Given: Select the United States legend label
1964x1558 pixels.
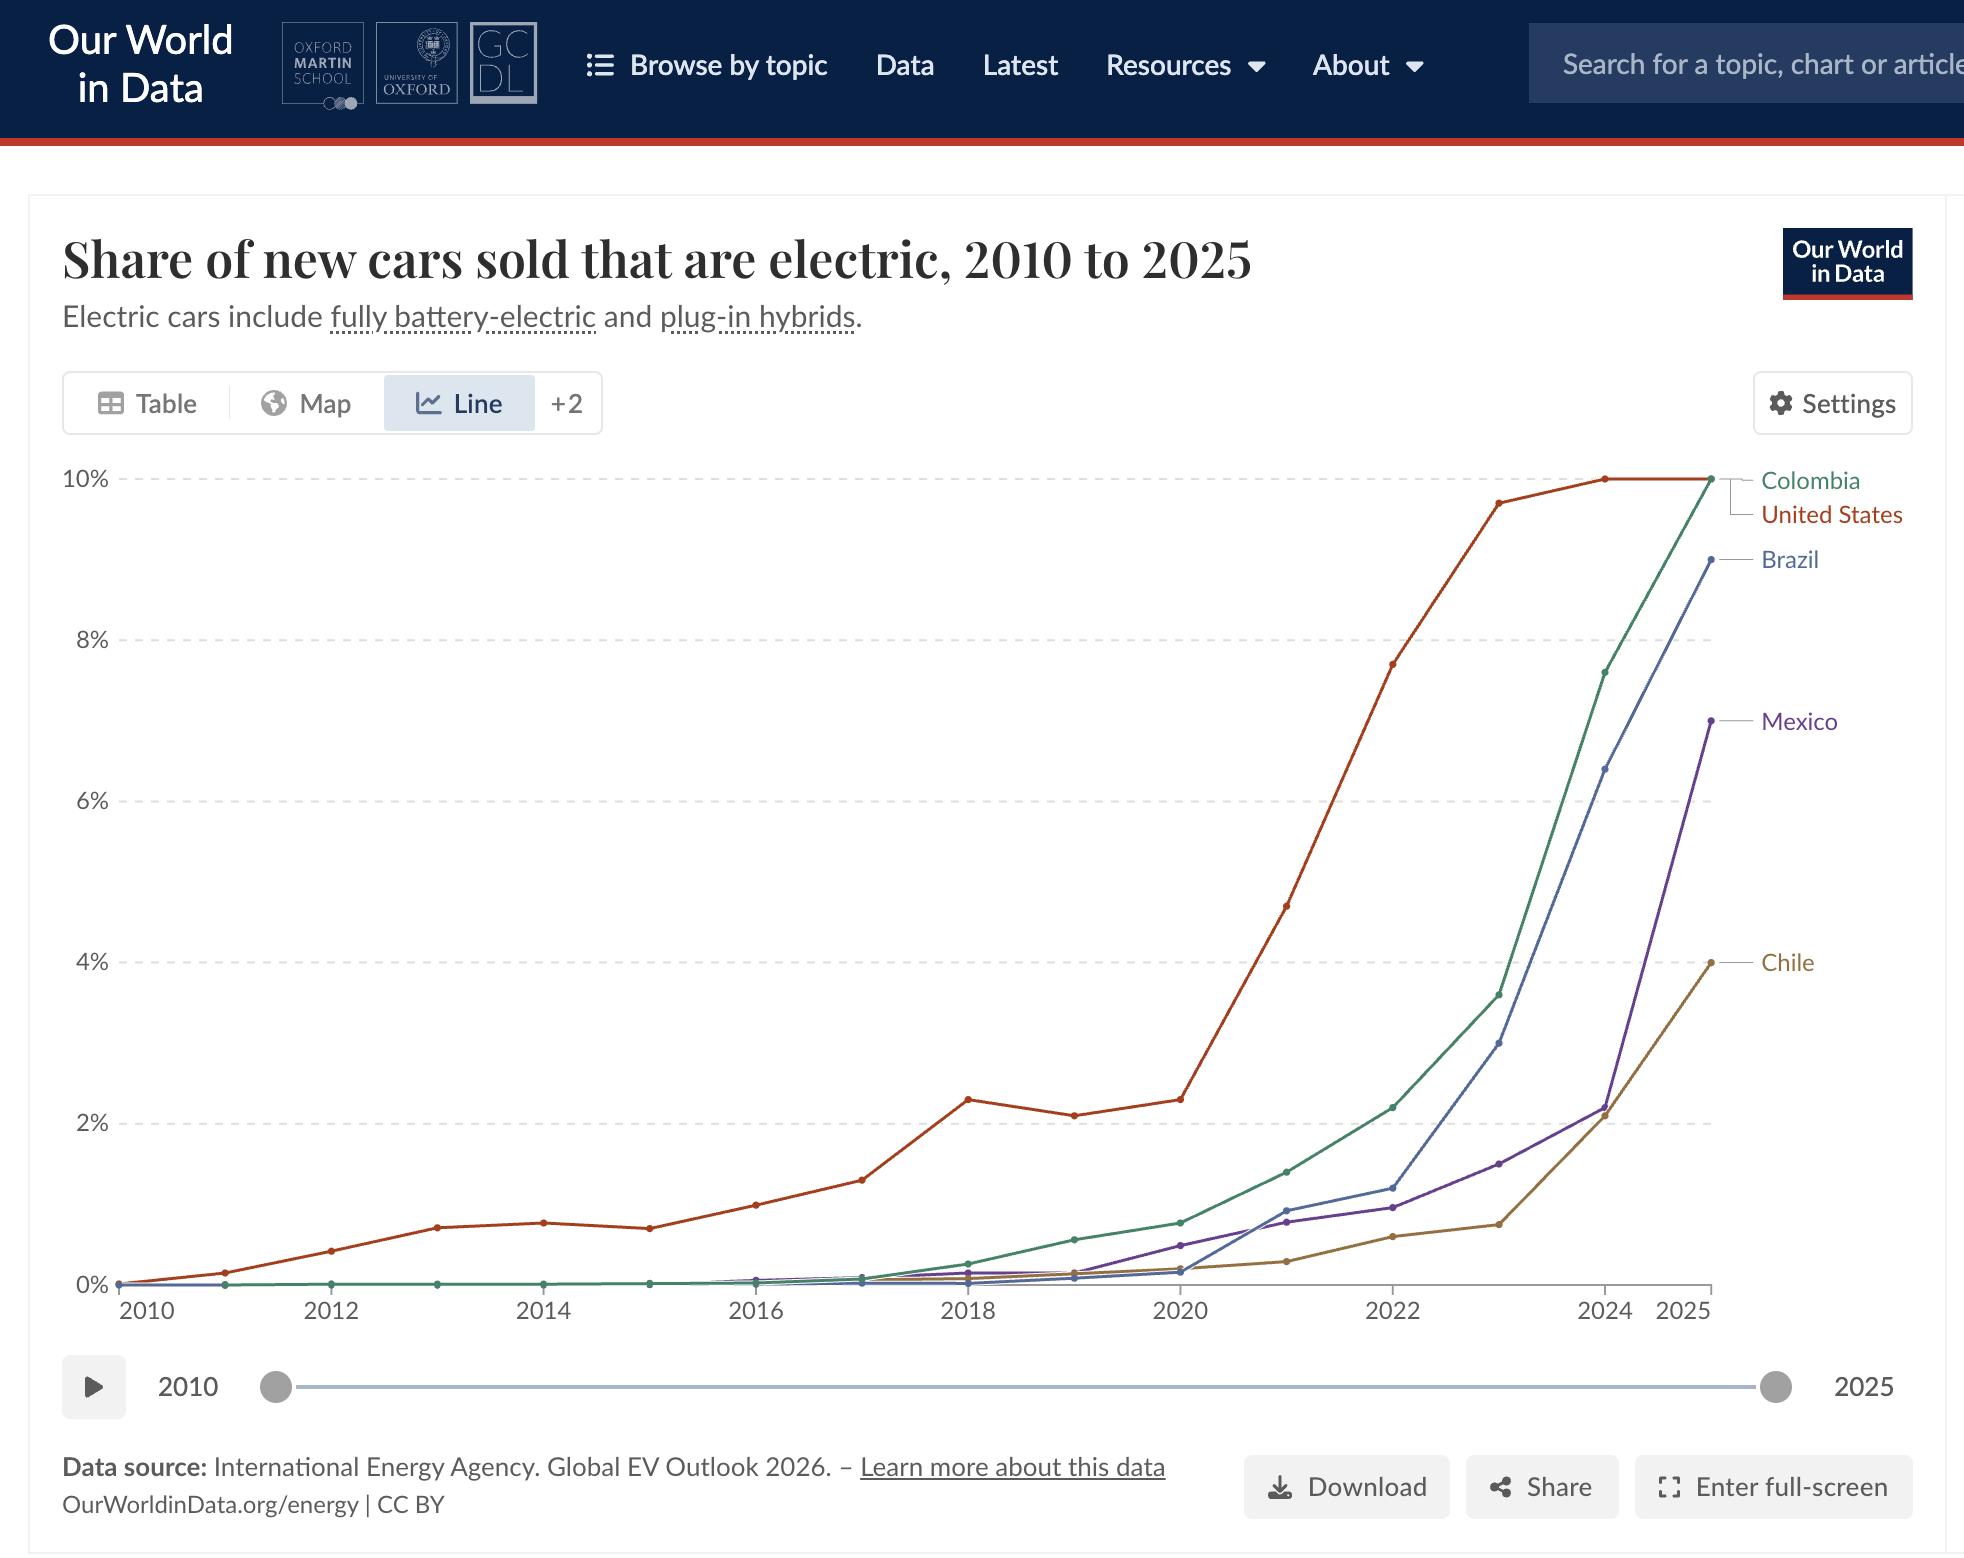Looking at the screenshot, I should (x=1832, y=515).
